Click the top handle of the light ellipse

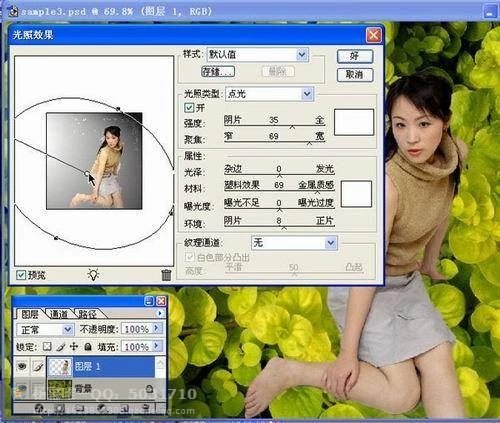pyautogui.click(x=118, y=108)
